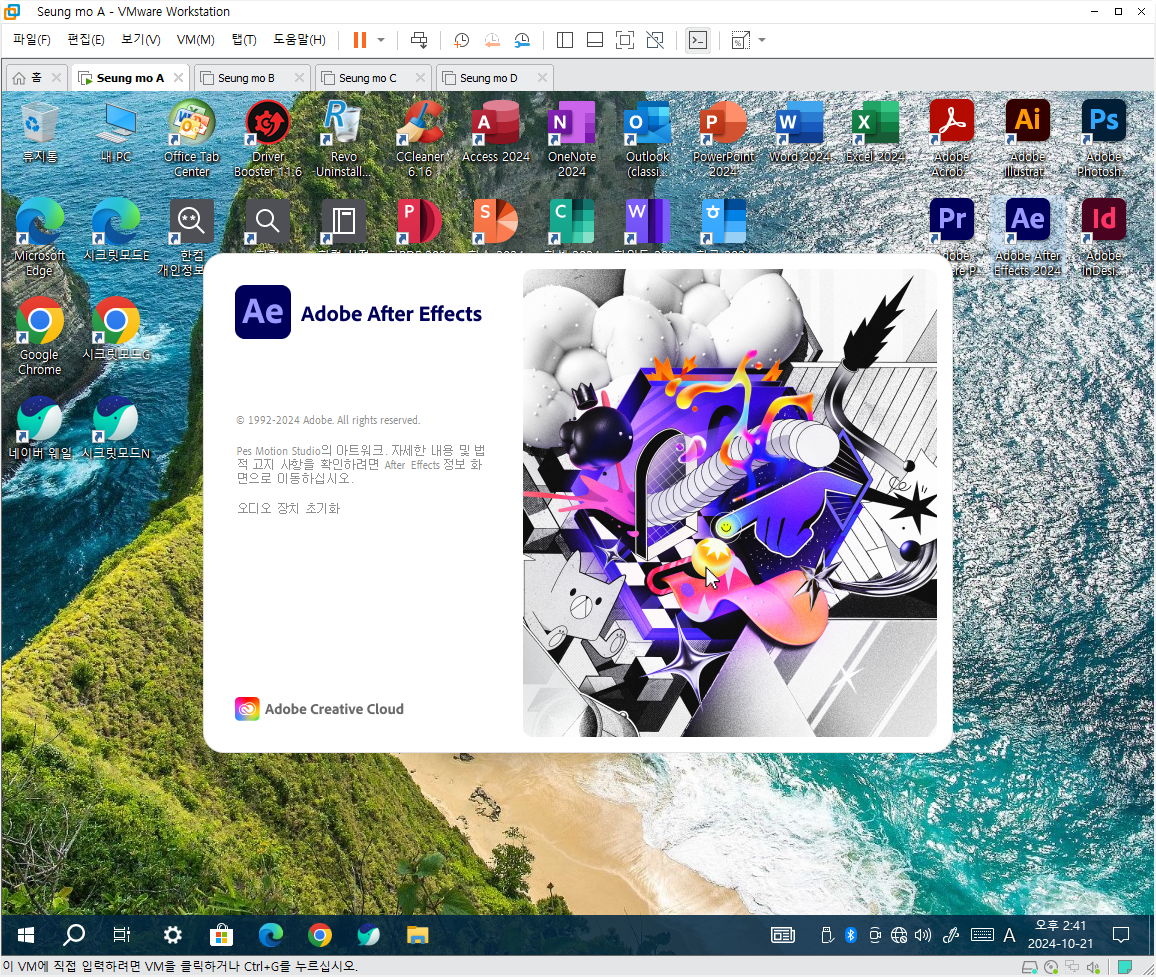Take a VM snapshot
Viewport: 1156px width, 977px height.
(x=462, y=40)
